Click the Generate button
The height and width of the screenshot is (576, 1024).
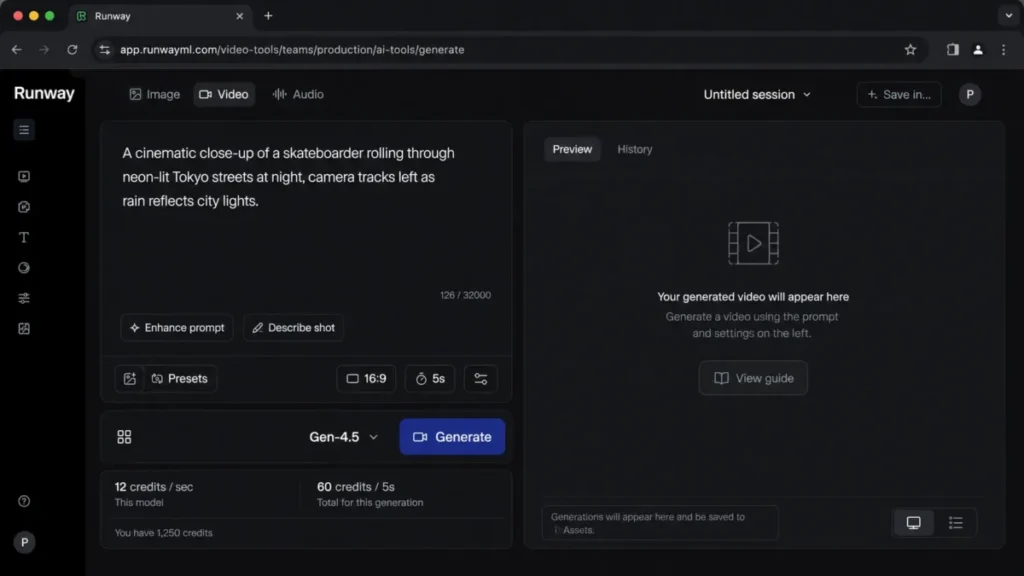[x=452, y=437]
